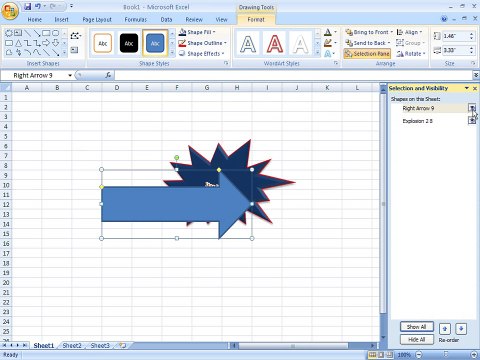Click the Re-order up arrow button
This screenshot has height=360, width=480.
click(x=445, y=329)
